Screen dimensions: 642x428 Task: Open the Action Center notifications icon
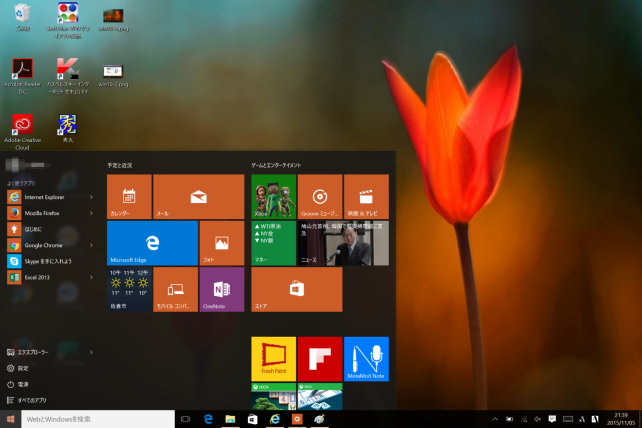[552, 419]
